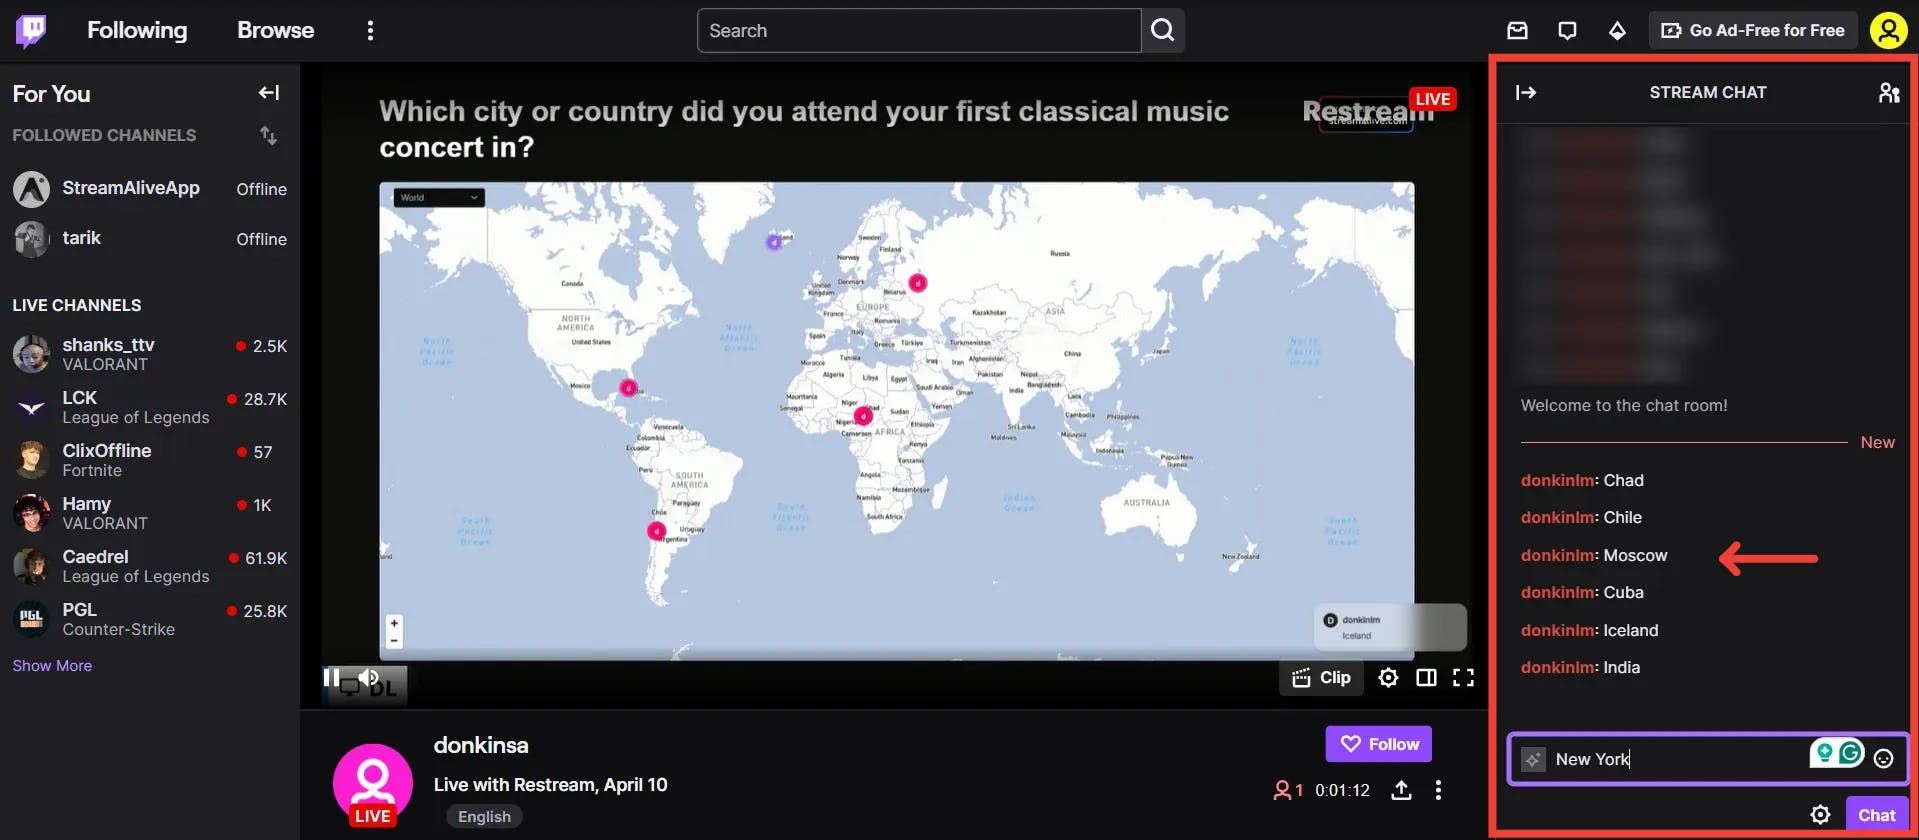Open the chat Community users icon
Viewport: 1919px width, 840px height.
point(1888,93)
